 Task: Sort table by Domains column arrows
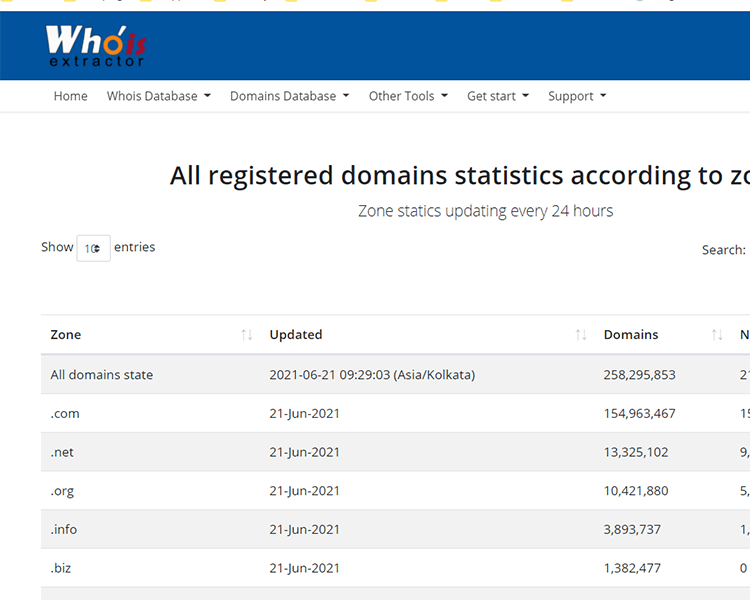[x=716, y=335]
